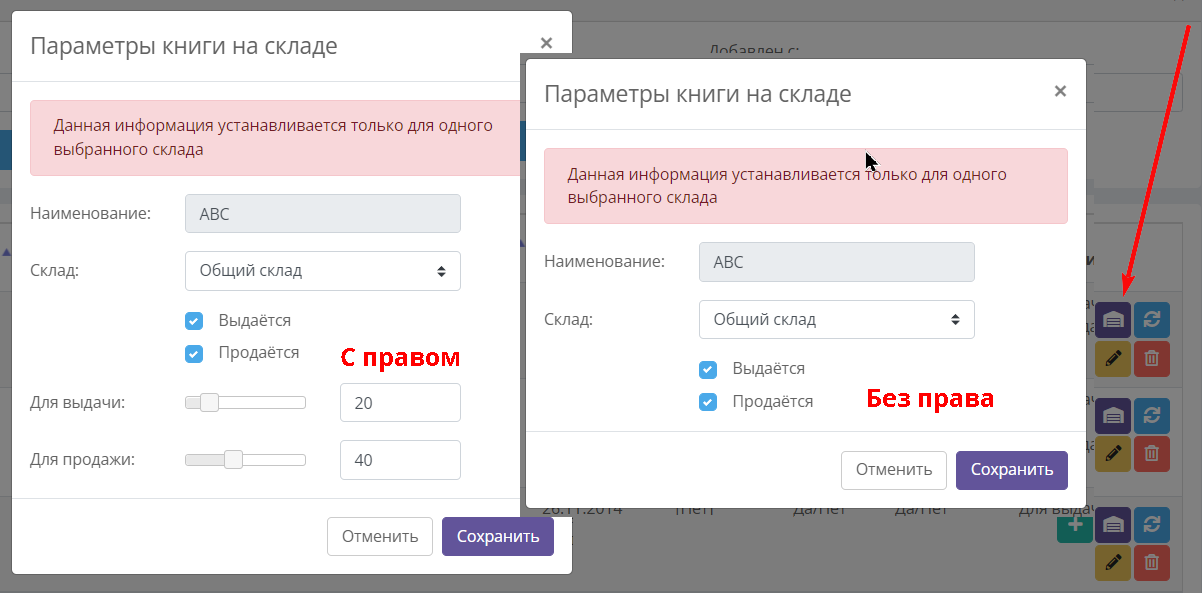Click trash delete icon in first background row
1202x593 pixels.
tap(1152, 358)
